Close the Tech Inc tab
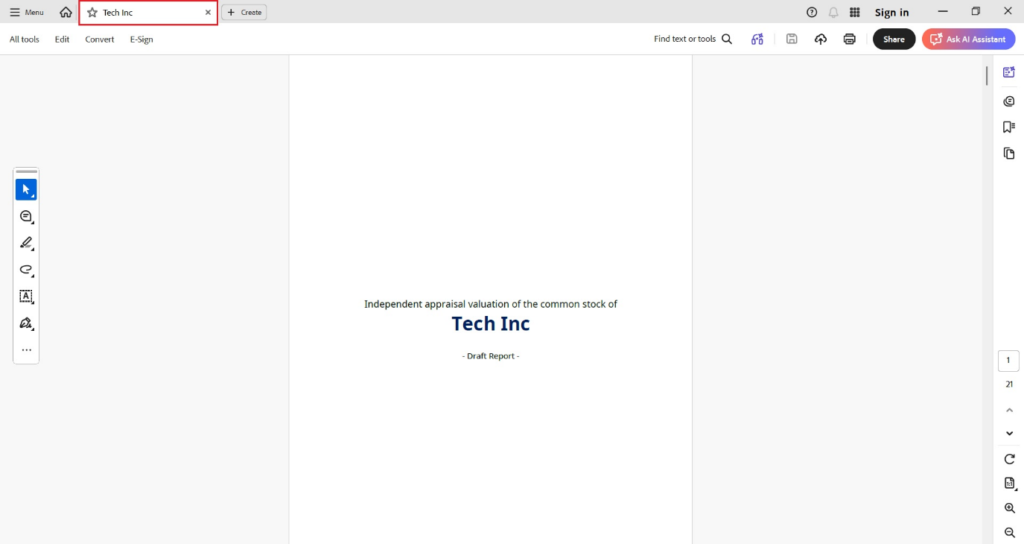This screenshot has width=1024, height=544. [x=208, y=12]
